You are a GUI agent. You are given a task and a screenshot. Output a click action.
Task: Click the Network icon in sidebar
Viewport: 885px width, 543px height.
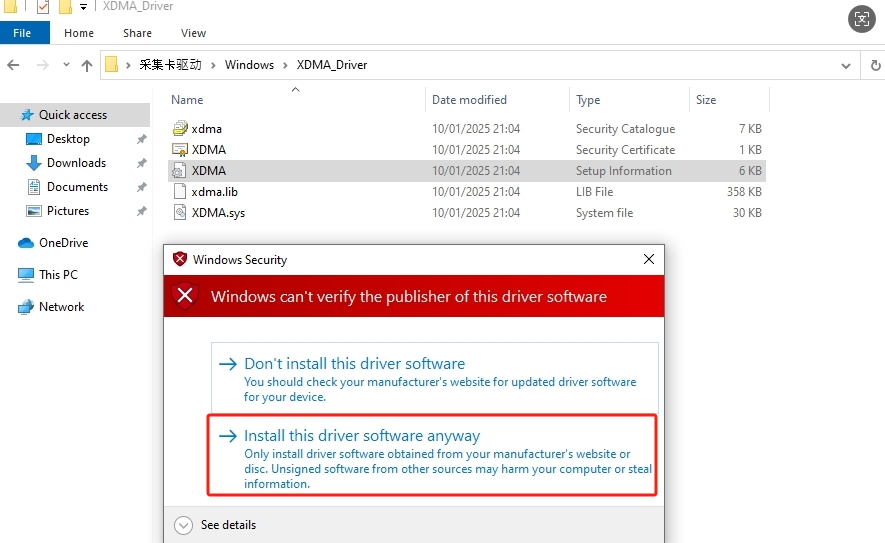click(x=26, y=307)
